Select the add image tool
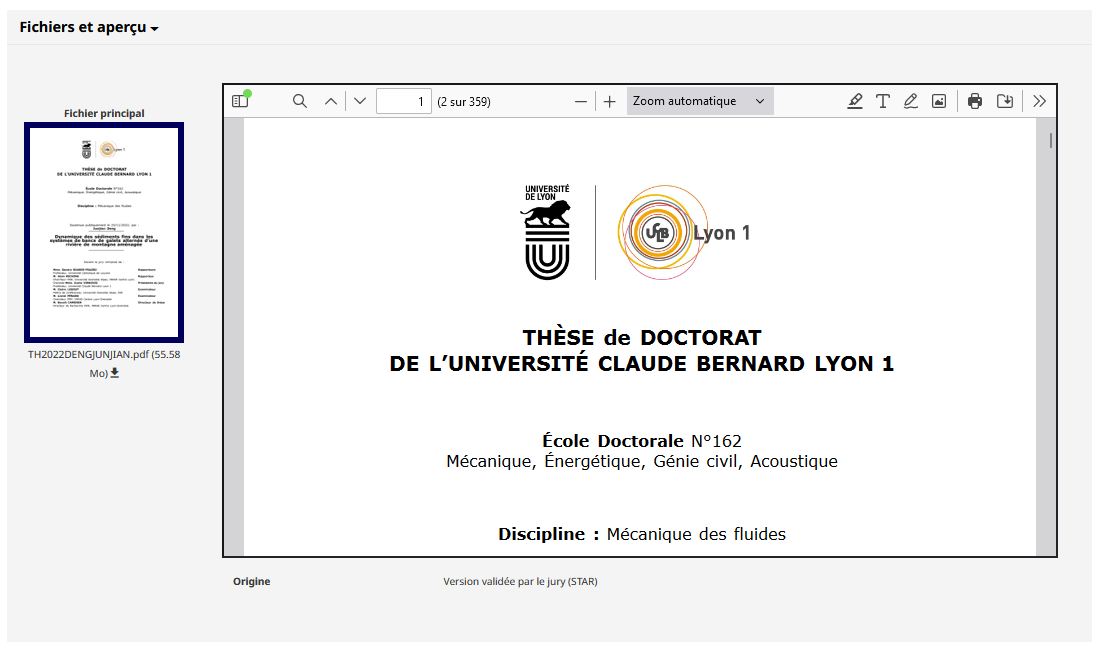Screen dimensions: 1101x646 point(939,101)
